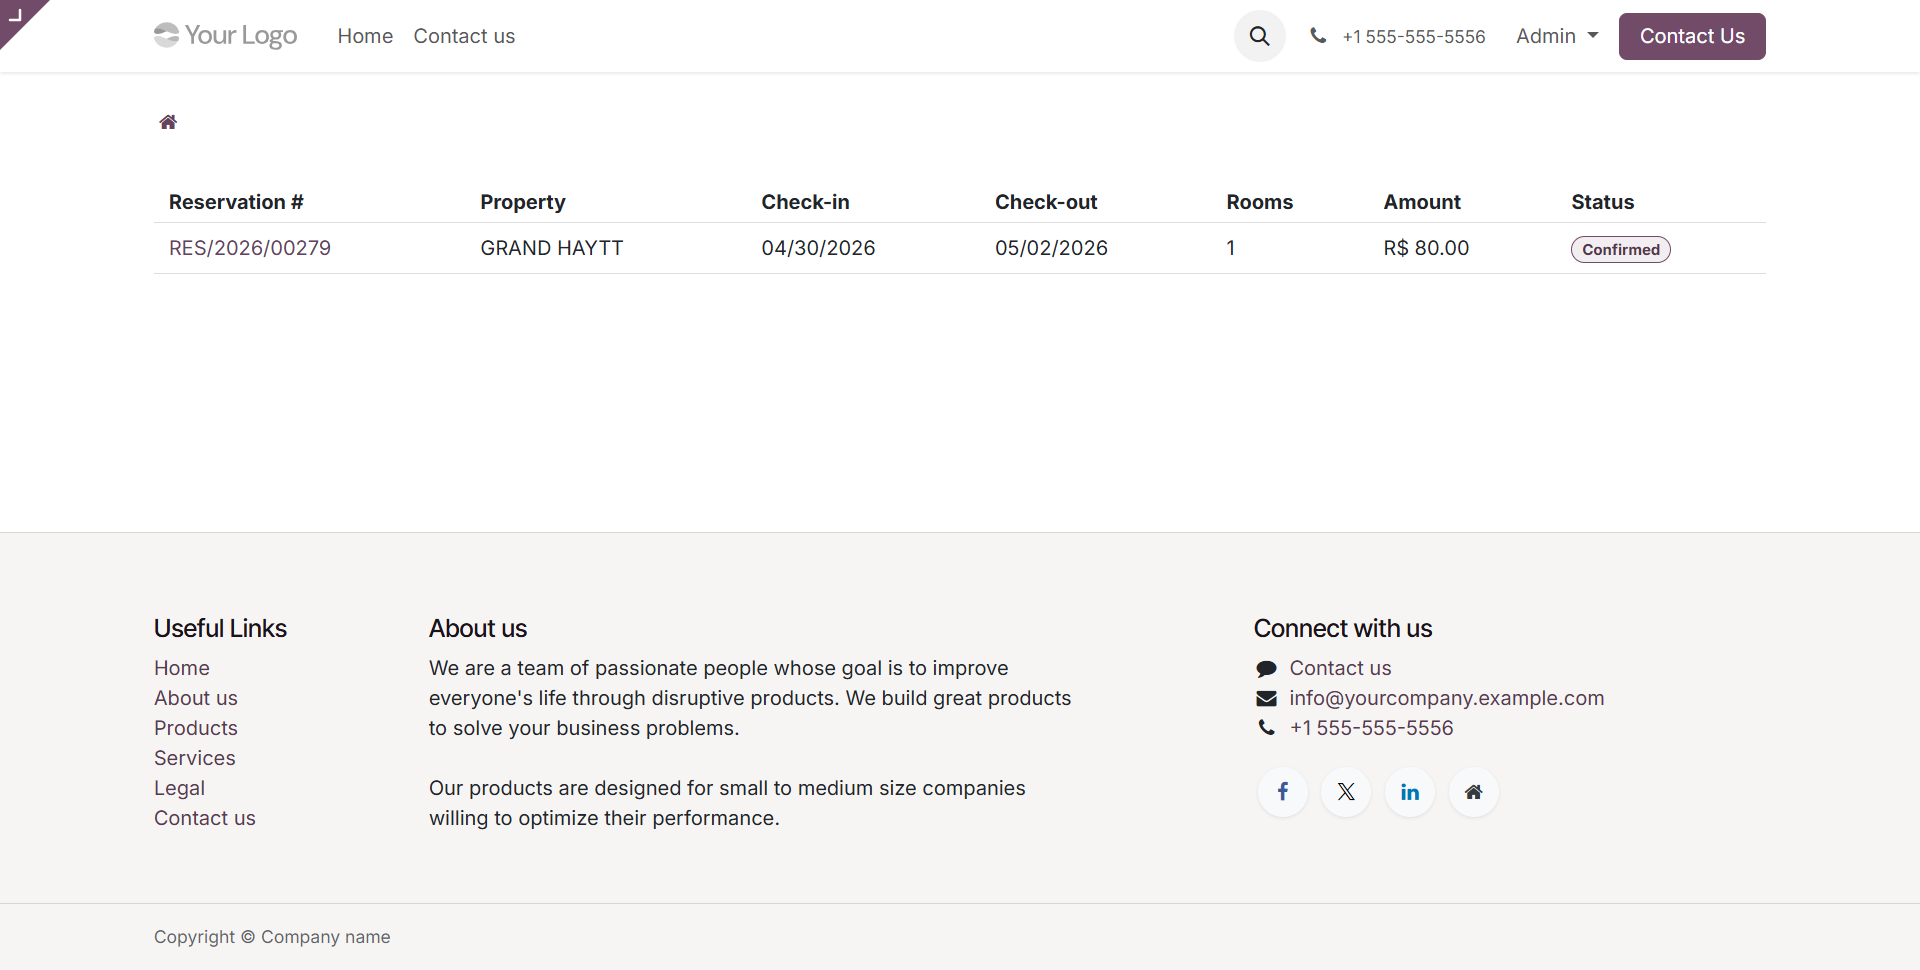The height and width of the screenshot is (970, 1920).
Task: Open the LinkedIn social icon
Action: pos(1410,792)
